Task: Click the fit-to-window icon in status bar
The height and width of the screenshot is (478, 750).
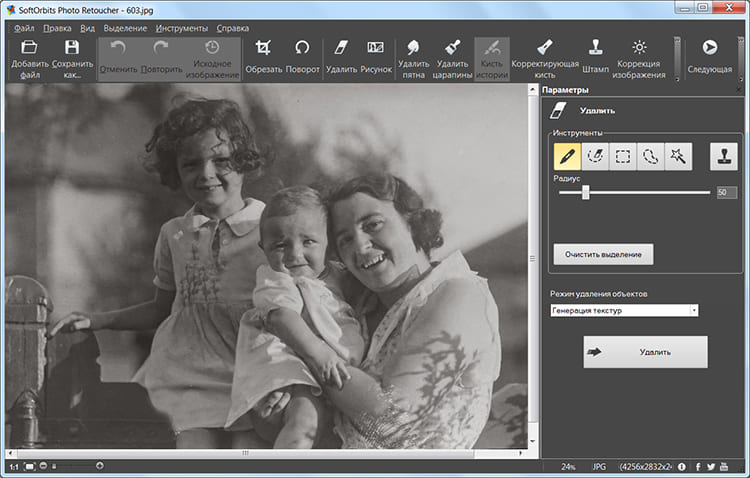Action: pyautogui.click(x=30, y=466)
